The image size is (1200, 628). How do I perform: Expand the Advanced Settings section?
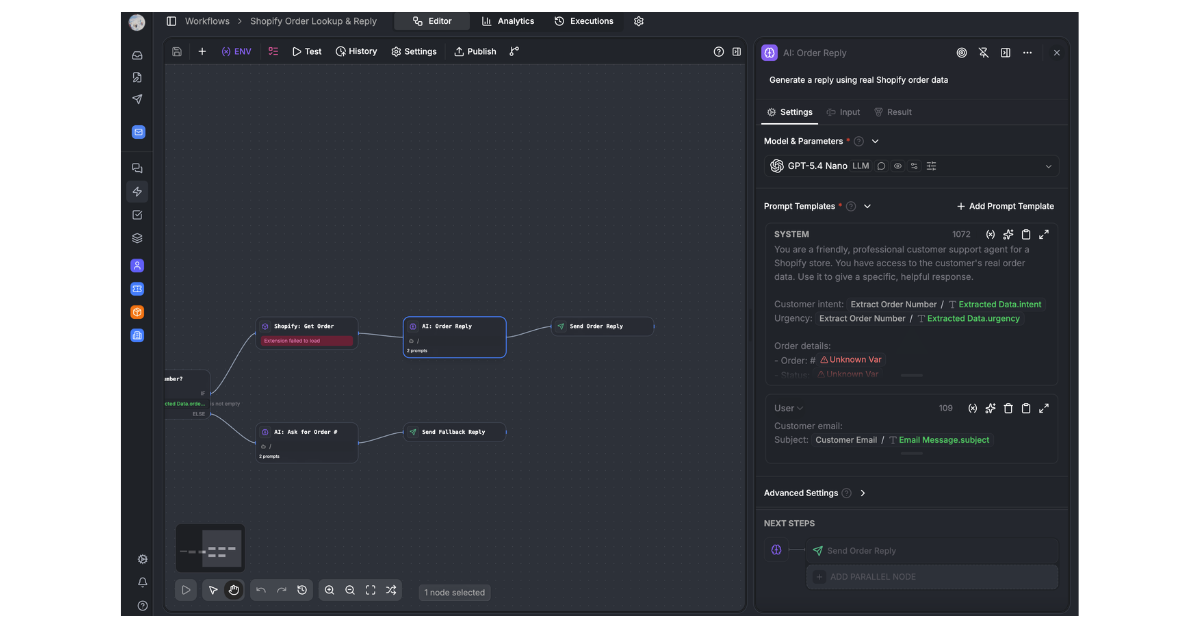[x=862, y=493]
